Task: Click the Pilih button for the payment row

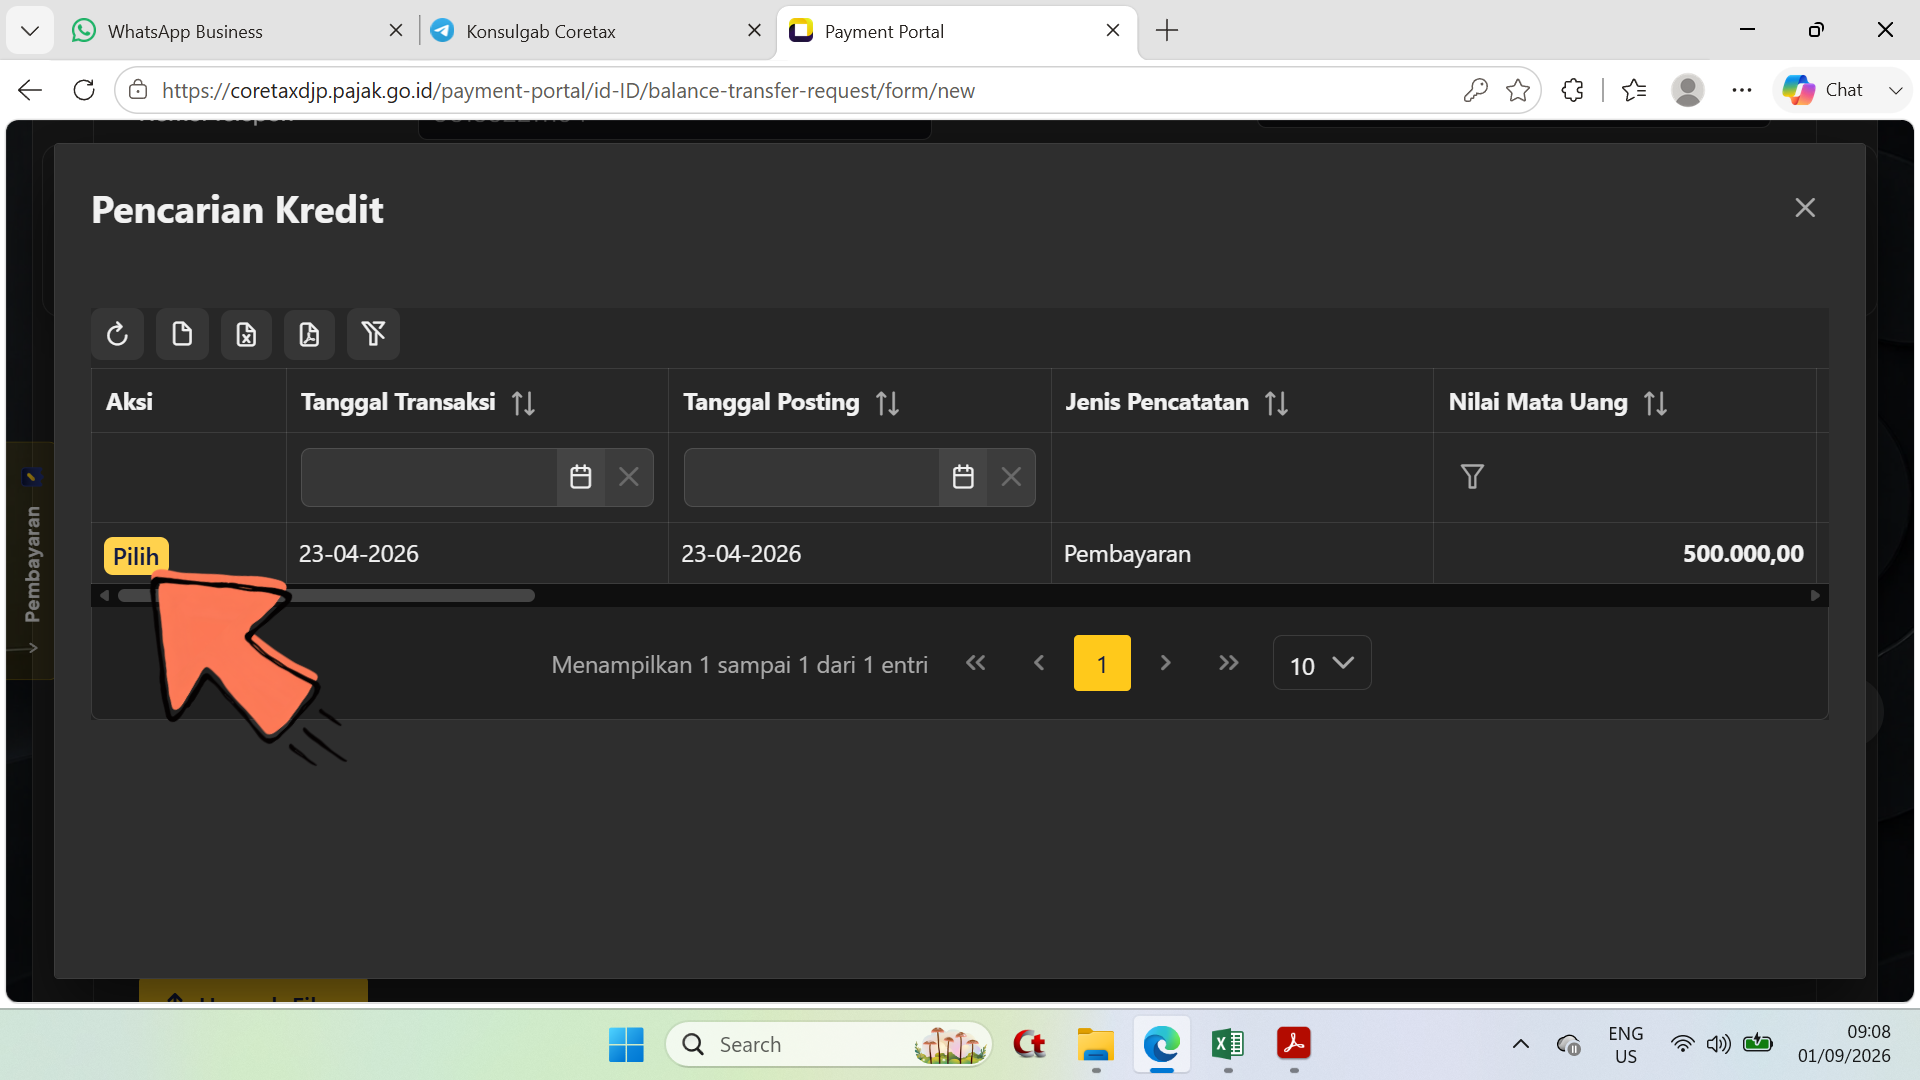Action: tap(136, 556)
